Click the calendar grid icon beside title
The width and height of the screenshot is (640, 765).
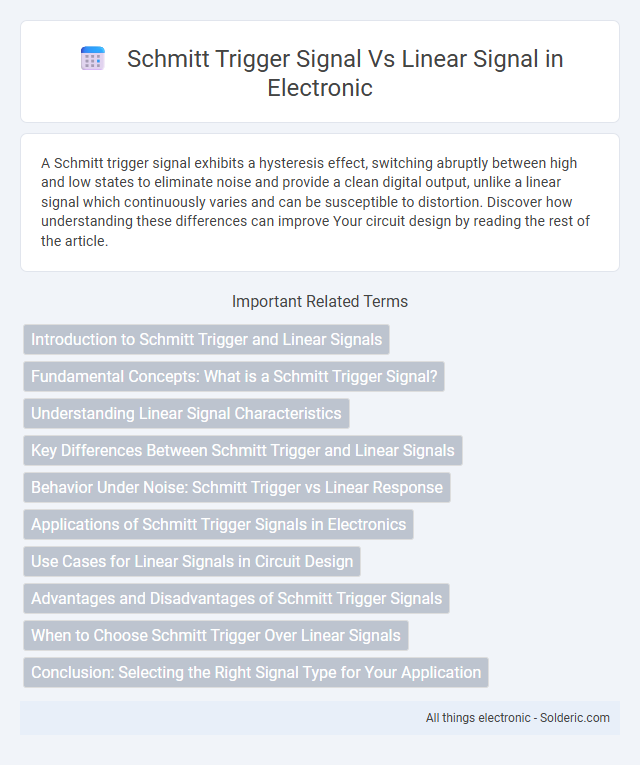(x=93, y=59)
